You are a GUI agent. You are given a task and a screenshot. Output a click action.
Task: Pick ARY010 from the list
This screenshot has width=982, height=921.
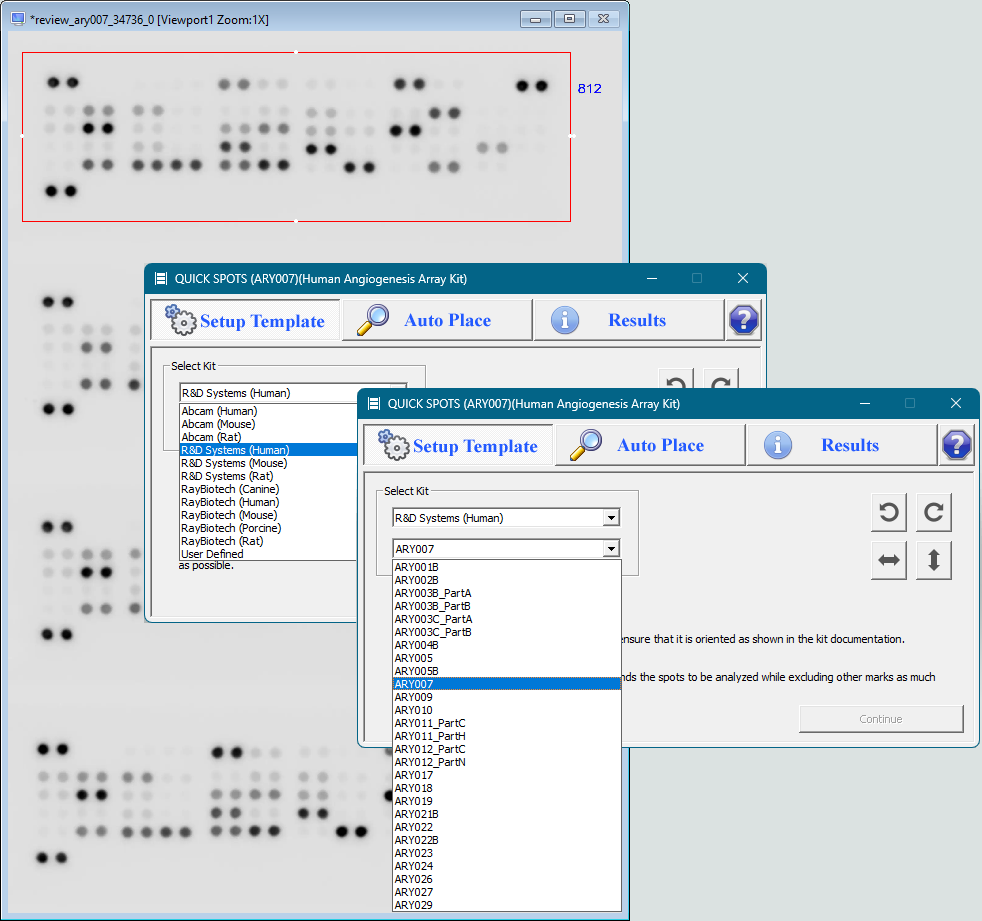[x=507, y=710]
